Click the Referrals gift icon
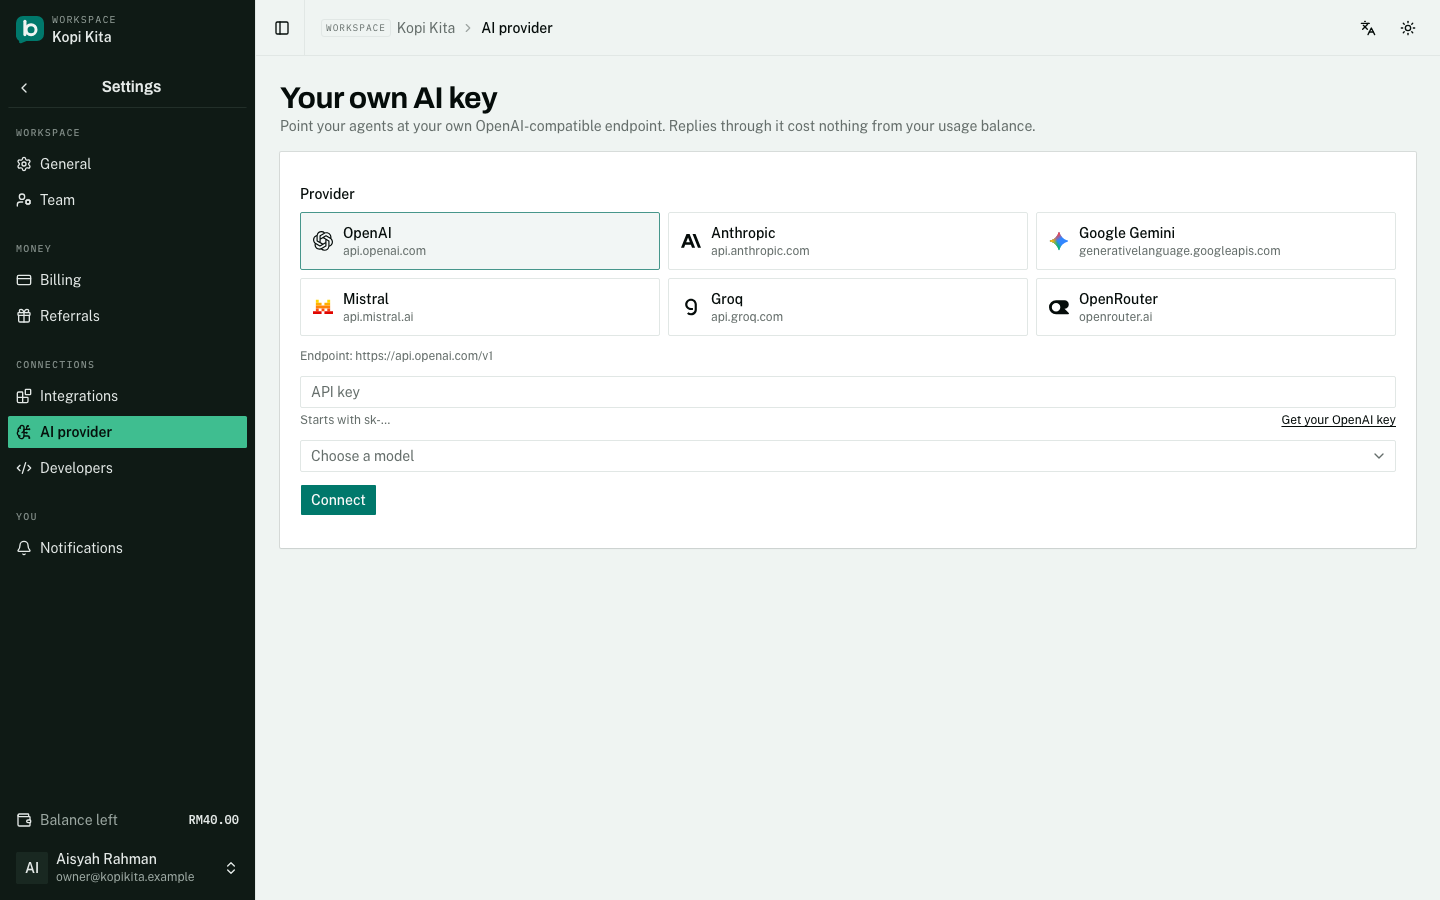Screen dimensions: 1440x900 (24, 316)
